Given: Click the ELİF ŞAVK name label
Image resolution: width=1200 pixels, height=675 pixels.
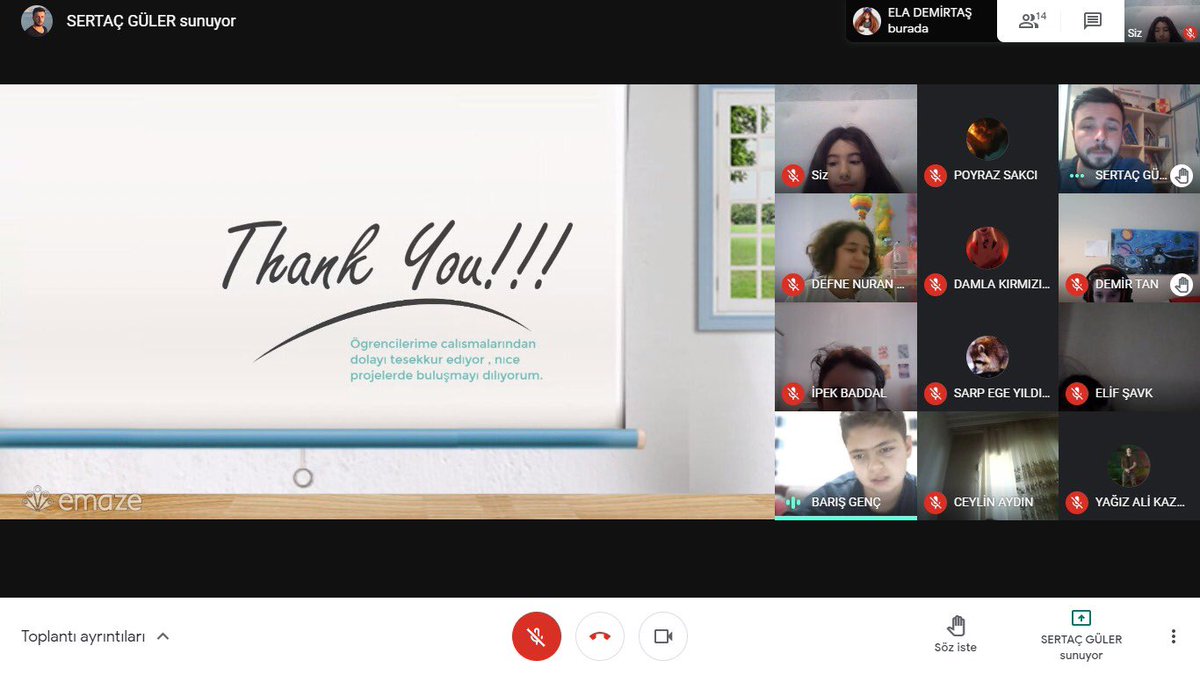Looking at the screenshot, I should (x=1124, y=393).
